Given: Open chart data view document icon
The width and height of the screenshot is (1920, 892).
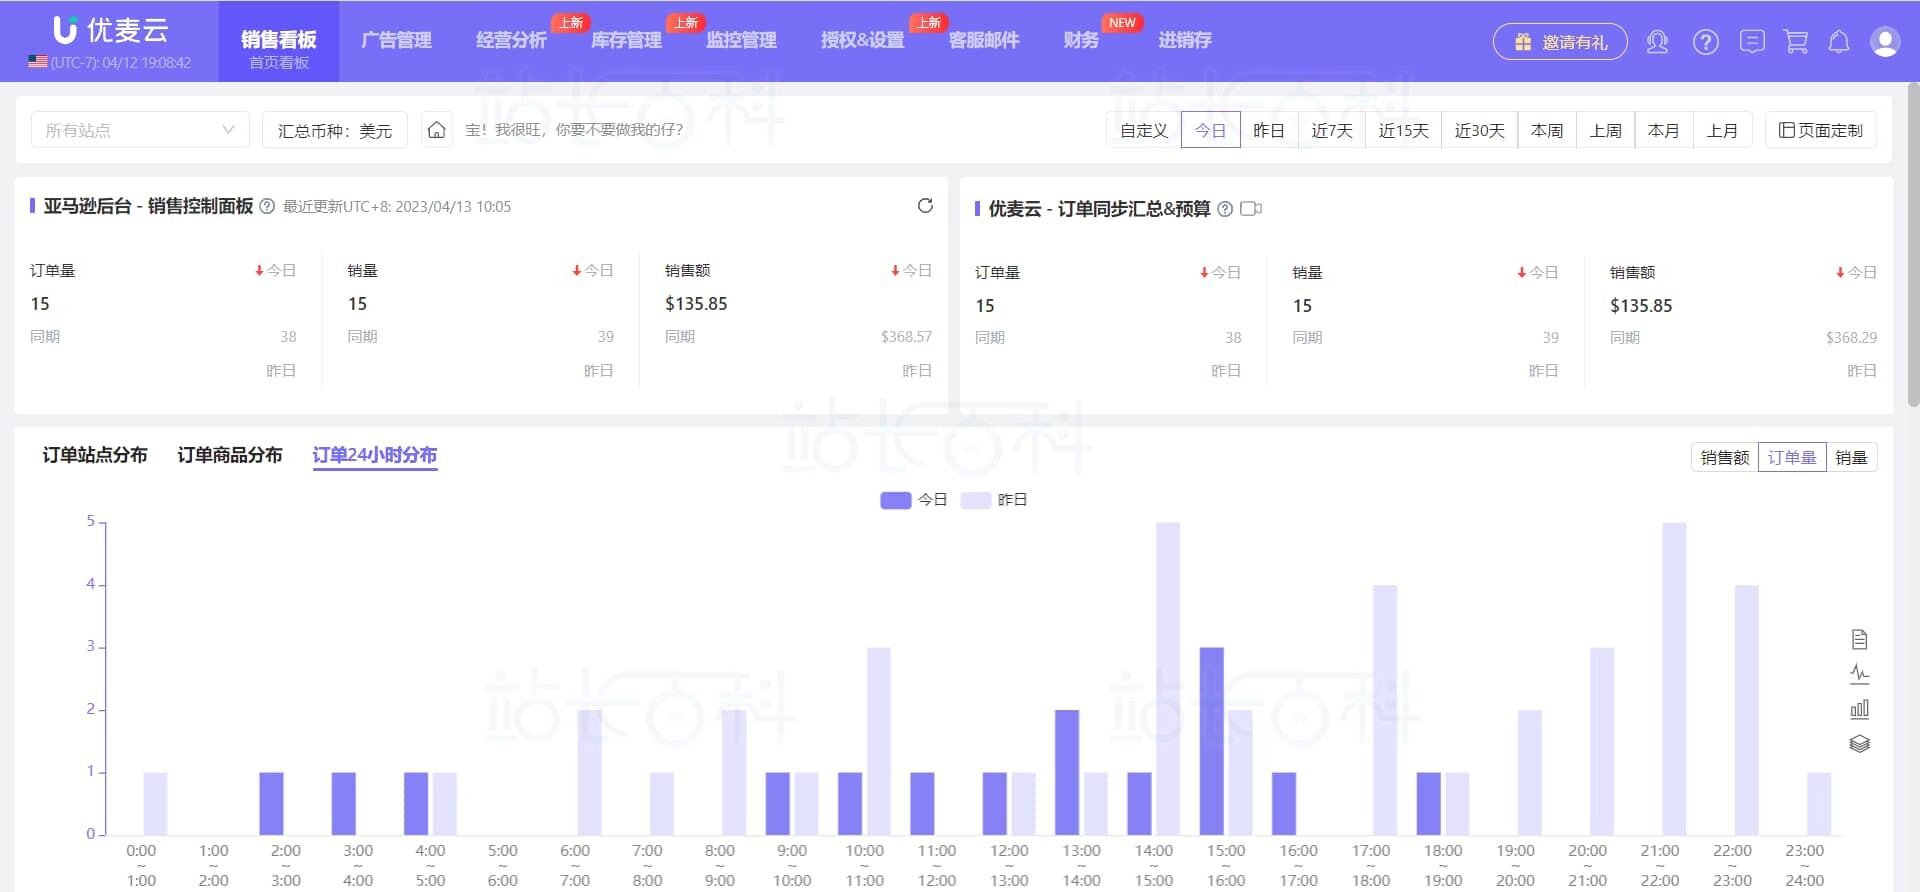Looking at the screenshot, I should pyautogui.click(x=1859, y=639).
